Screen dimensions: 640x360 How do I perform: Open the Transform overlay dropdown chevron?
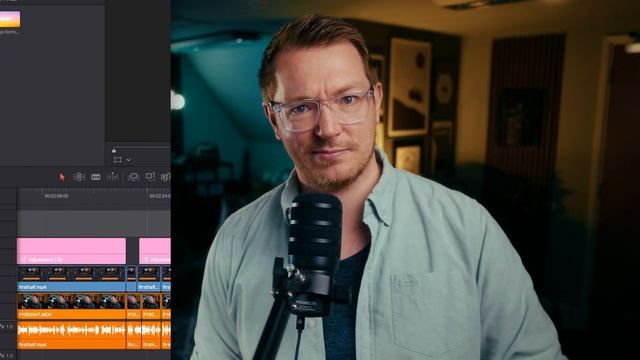(x=128, y=160)
